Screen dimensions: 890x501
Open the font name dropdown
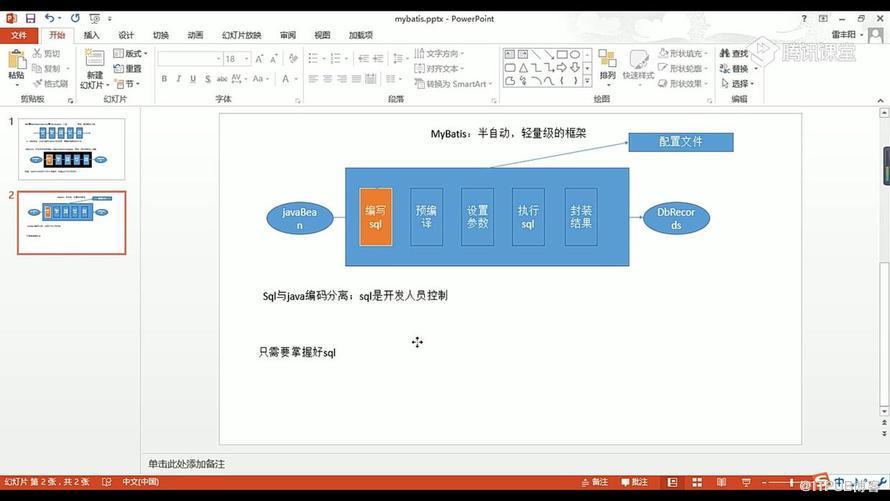tap(219, 59)
